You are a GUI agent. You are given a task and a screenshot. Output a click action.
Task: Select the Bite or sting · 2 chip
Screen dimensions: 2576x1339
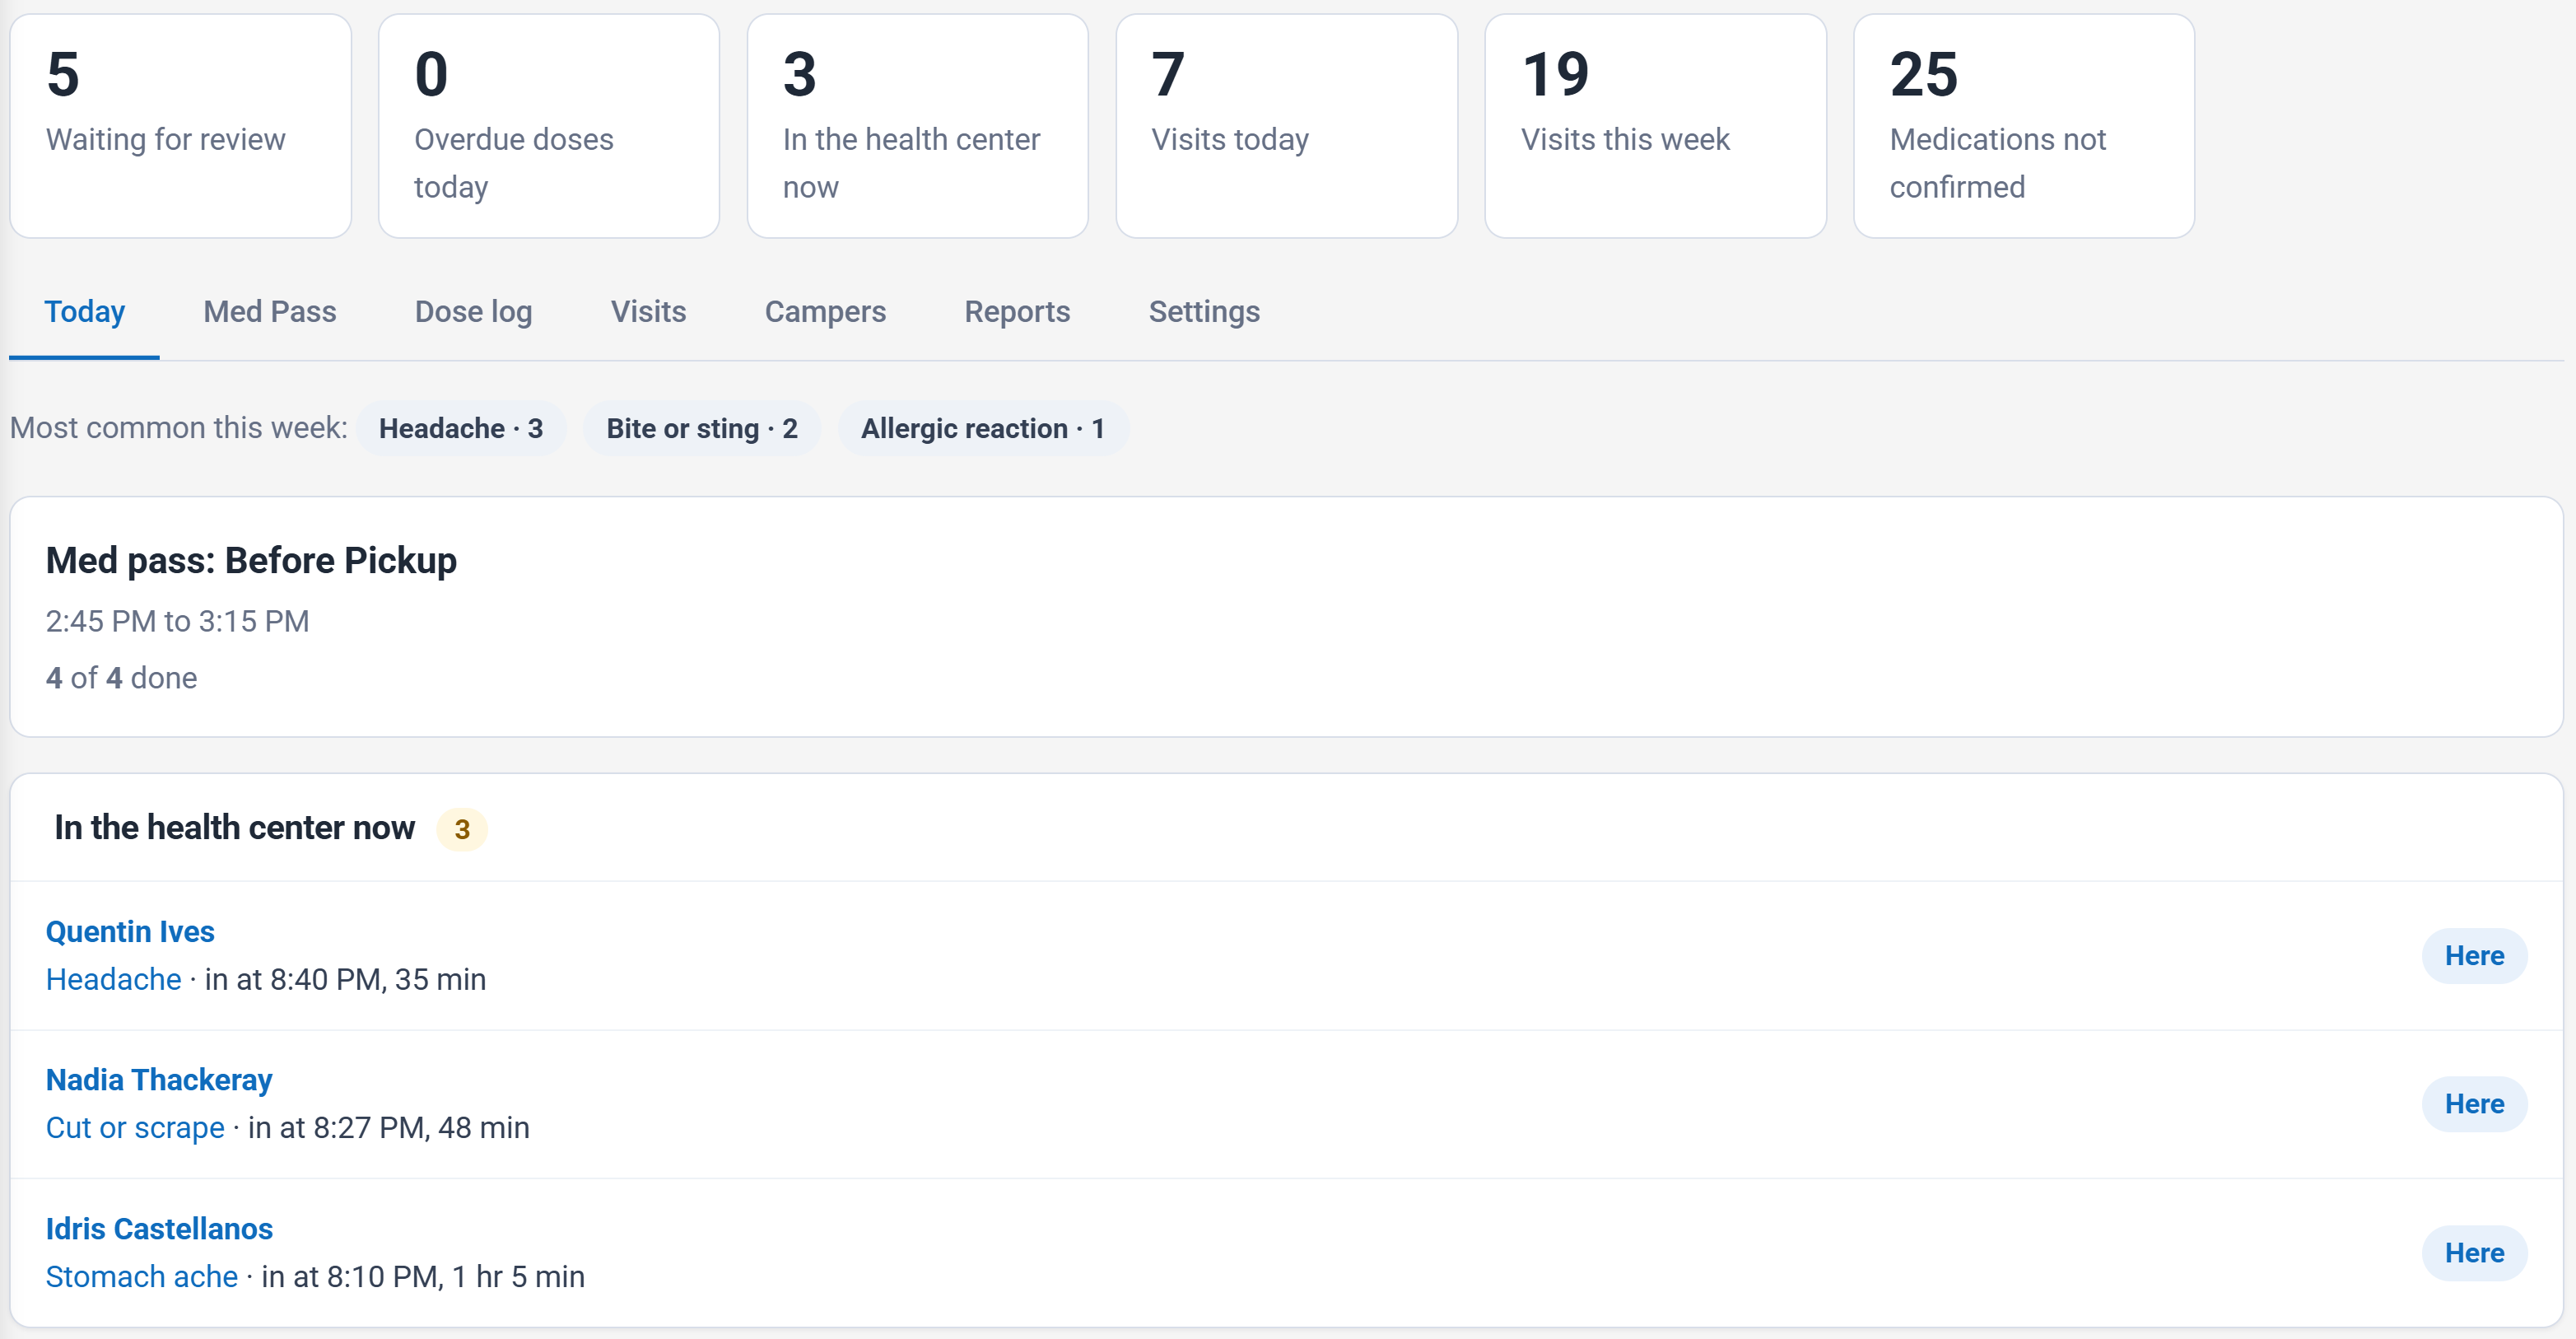click(702, 428)
